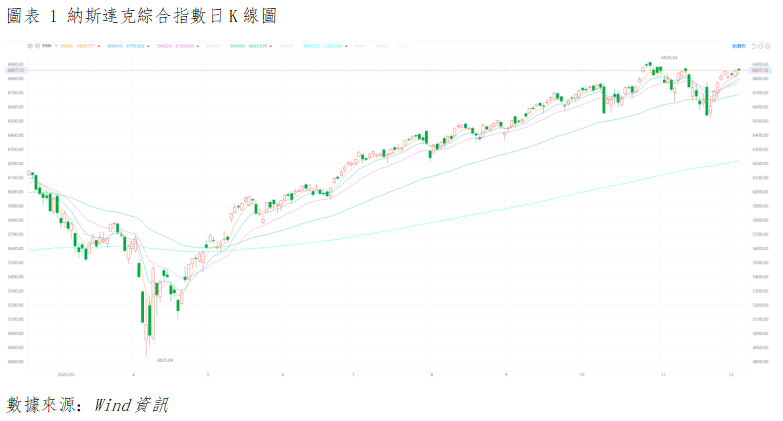Viewport: 783px width, 421px height.
Task: Click the circled X icon at top right
Action: tap(768, 46)
